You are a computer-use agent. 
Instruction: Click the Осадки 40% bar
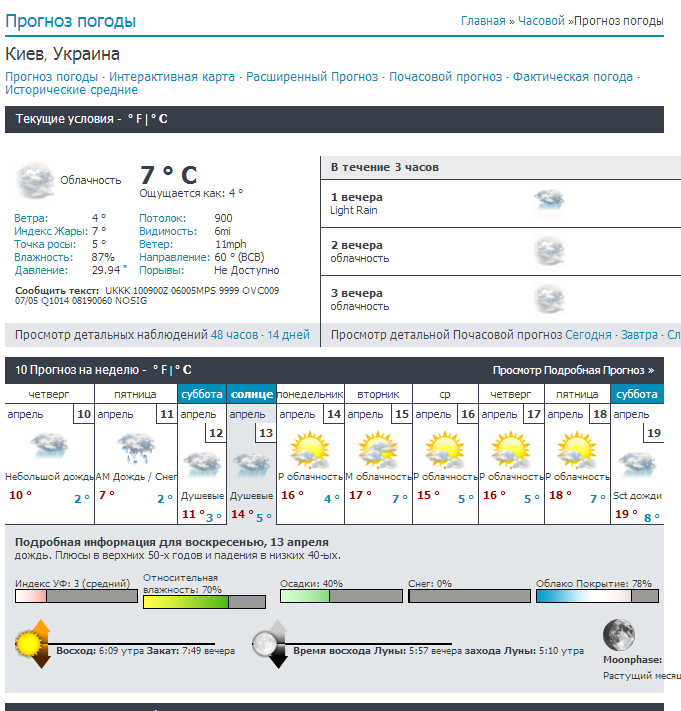coord(341,596)
